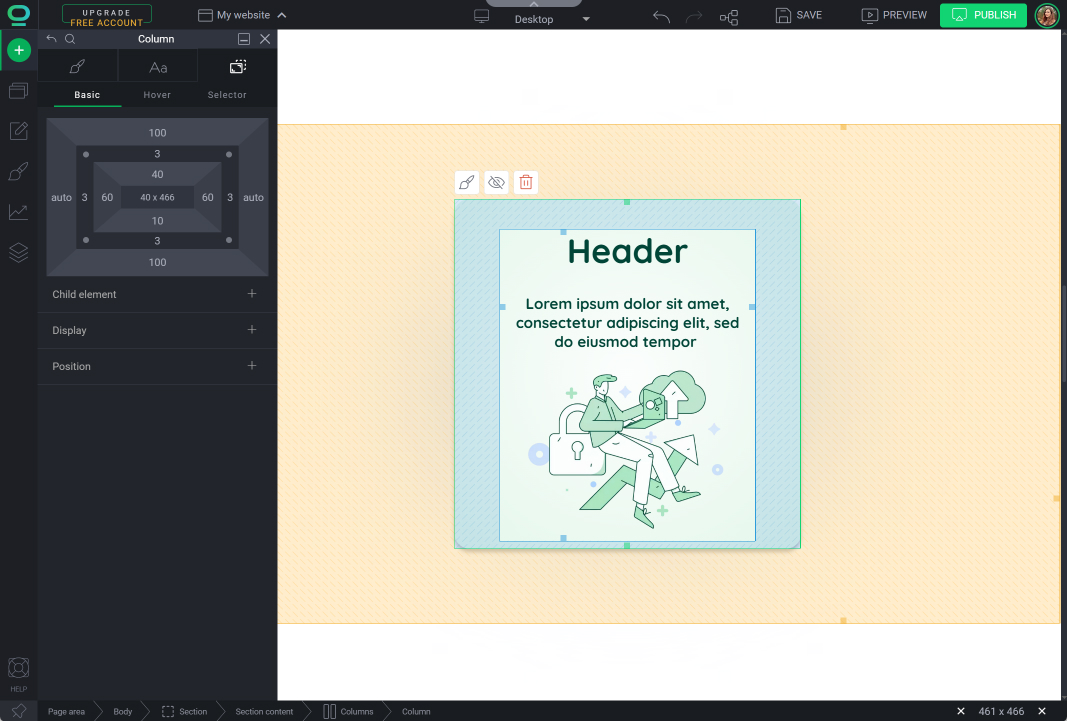Click the Header heading on canvas
The width and height of the screenshot is (1067, 721).
tap(627, 251)
